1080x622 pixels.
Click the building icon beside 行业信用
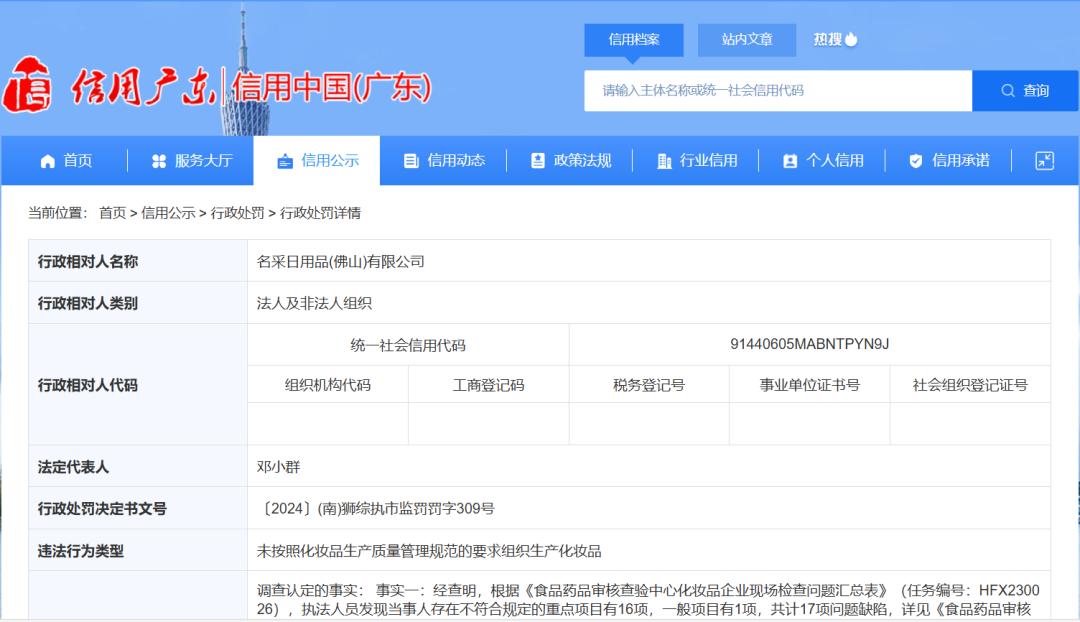[664, 161]
